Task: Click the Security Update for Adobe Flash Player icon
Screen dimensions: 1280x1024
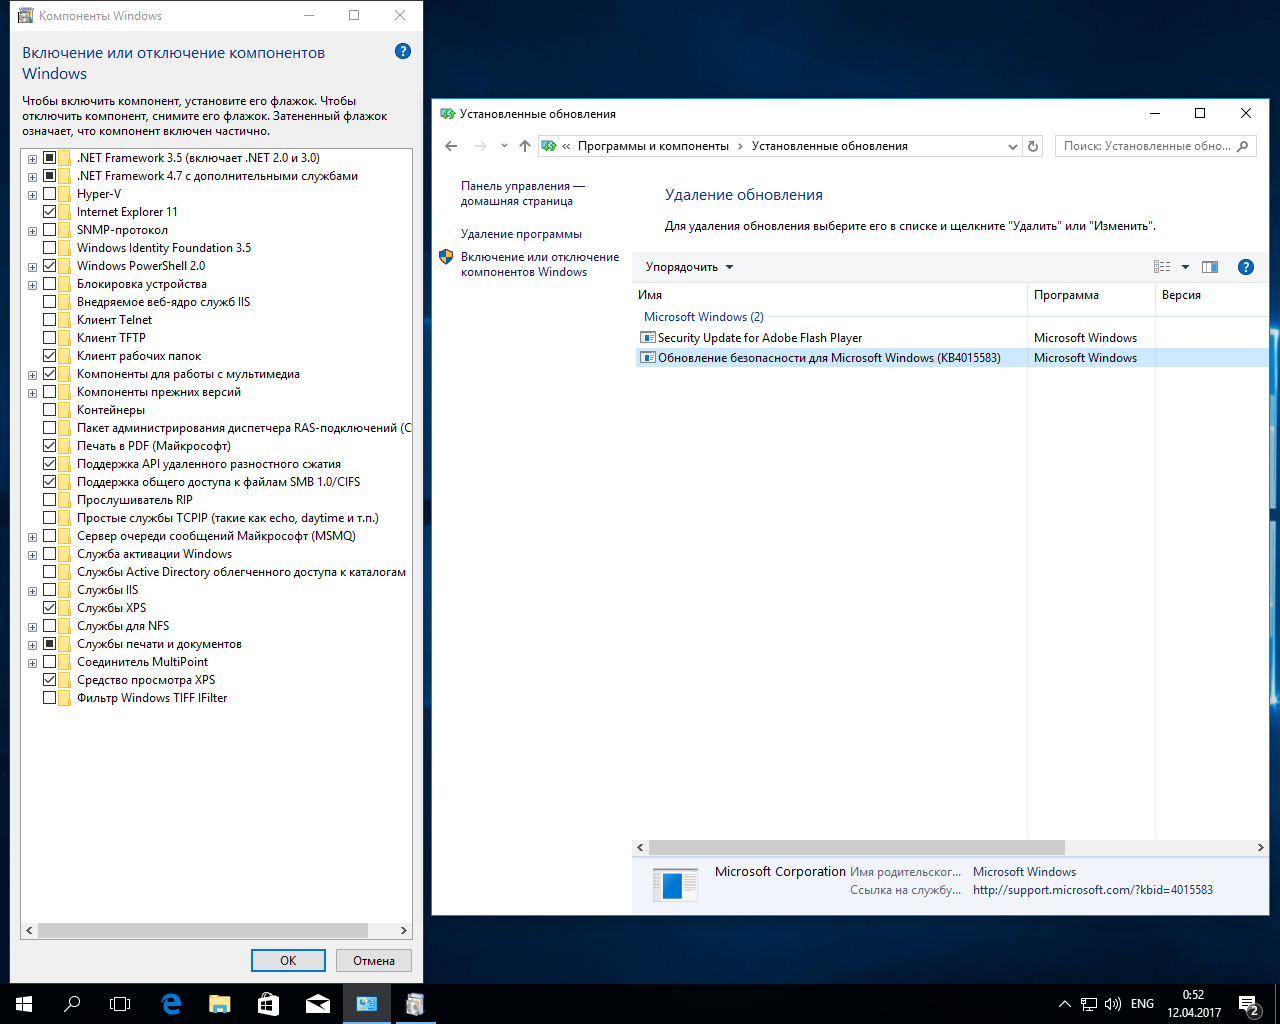Action: click(647, 338)
